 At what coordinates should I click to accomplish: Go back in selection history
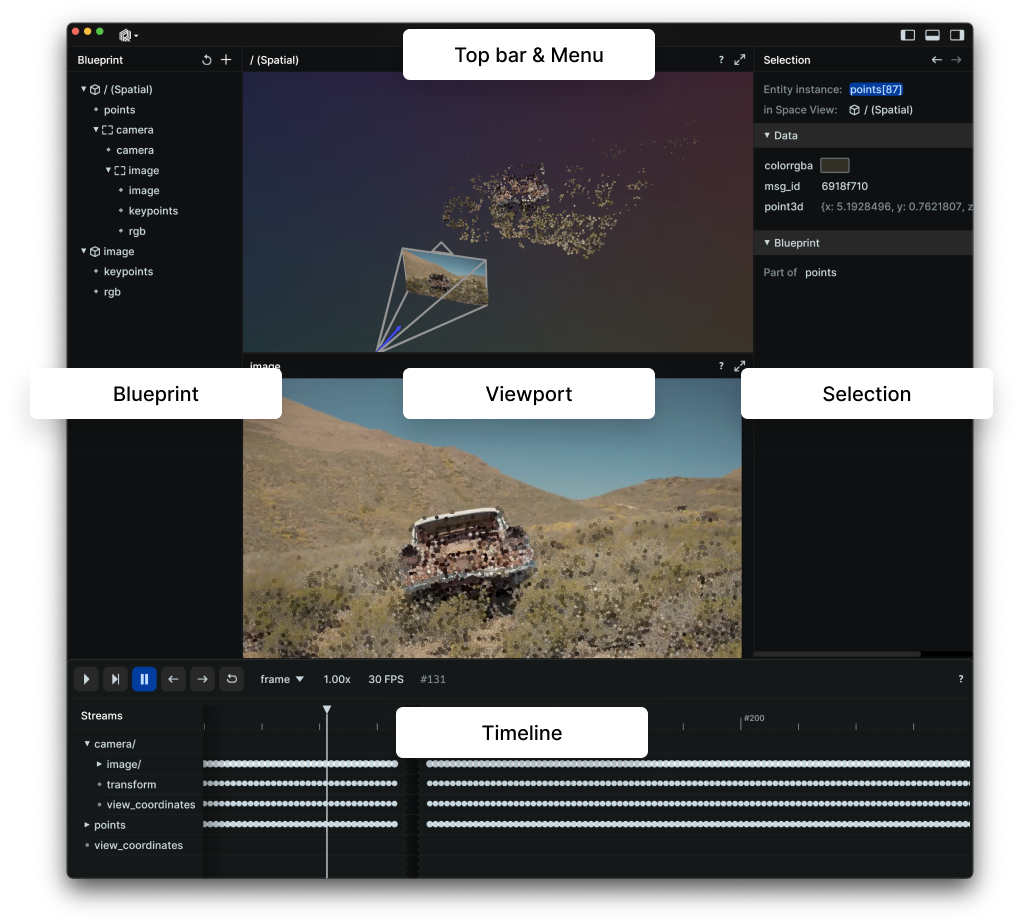pos(936,59)
